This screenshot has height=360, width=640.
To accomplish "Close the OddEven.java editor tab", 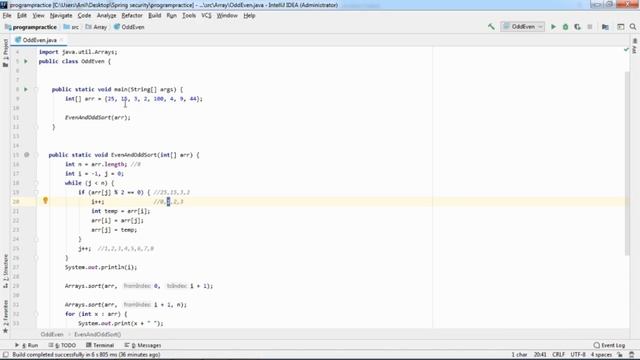I will pyautogui.click(x=62, y=40).
